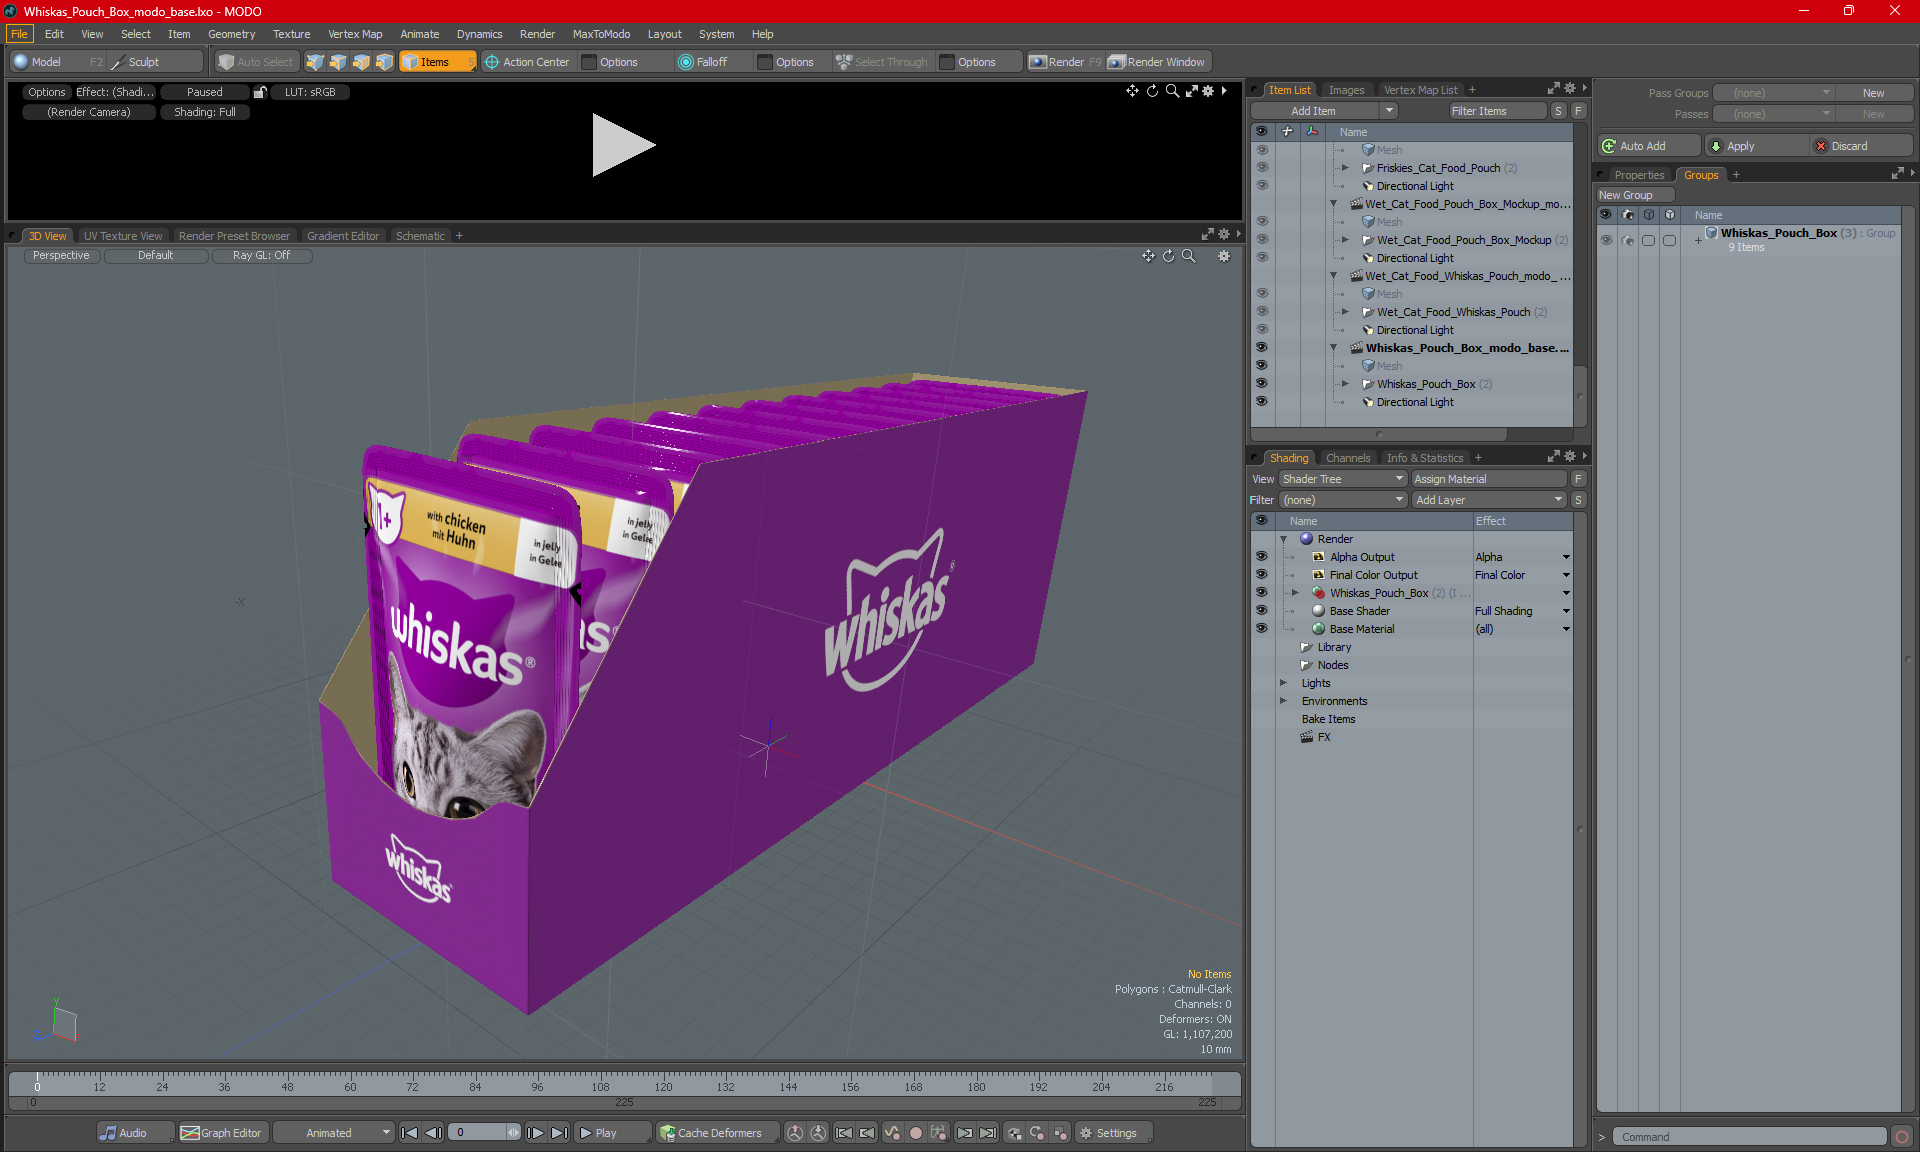Viewport: 1920px width, 1152px height.
Task: Click the Apply green arrow button
Action: pos(1755,146)
